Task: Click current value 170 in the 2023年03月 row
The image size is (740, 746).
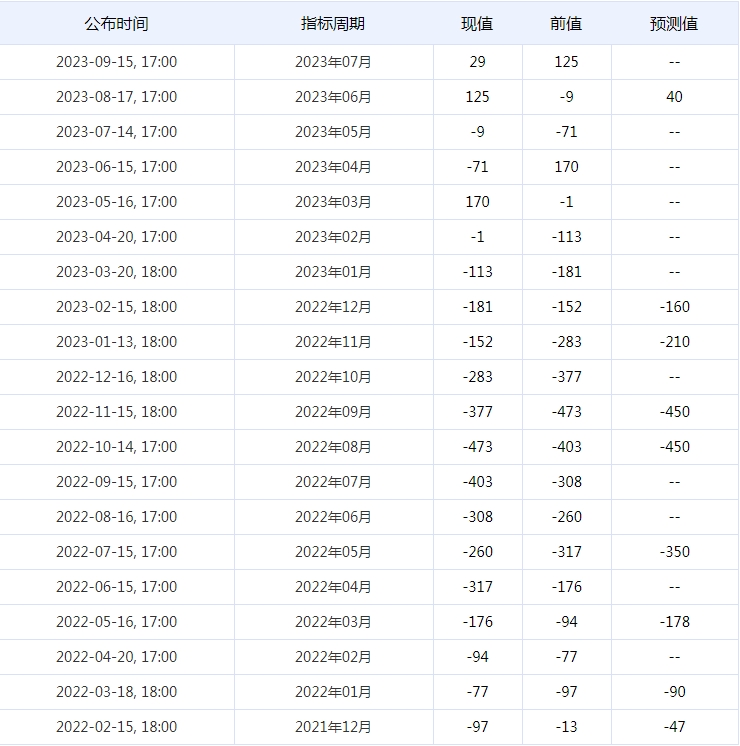Action: pos(477,202)
